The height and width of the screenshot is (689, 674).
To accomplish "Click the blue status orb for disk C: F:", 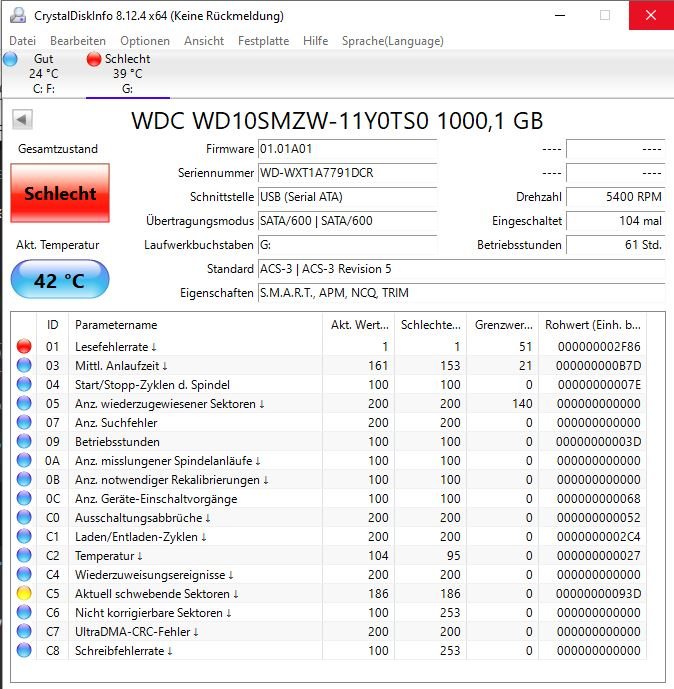I will coord(10,59).
